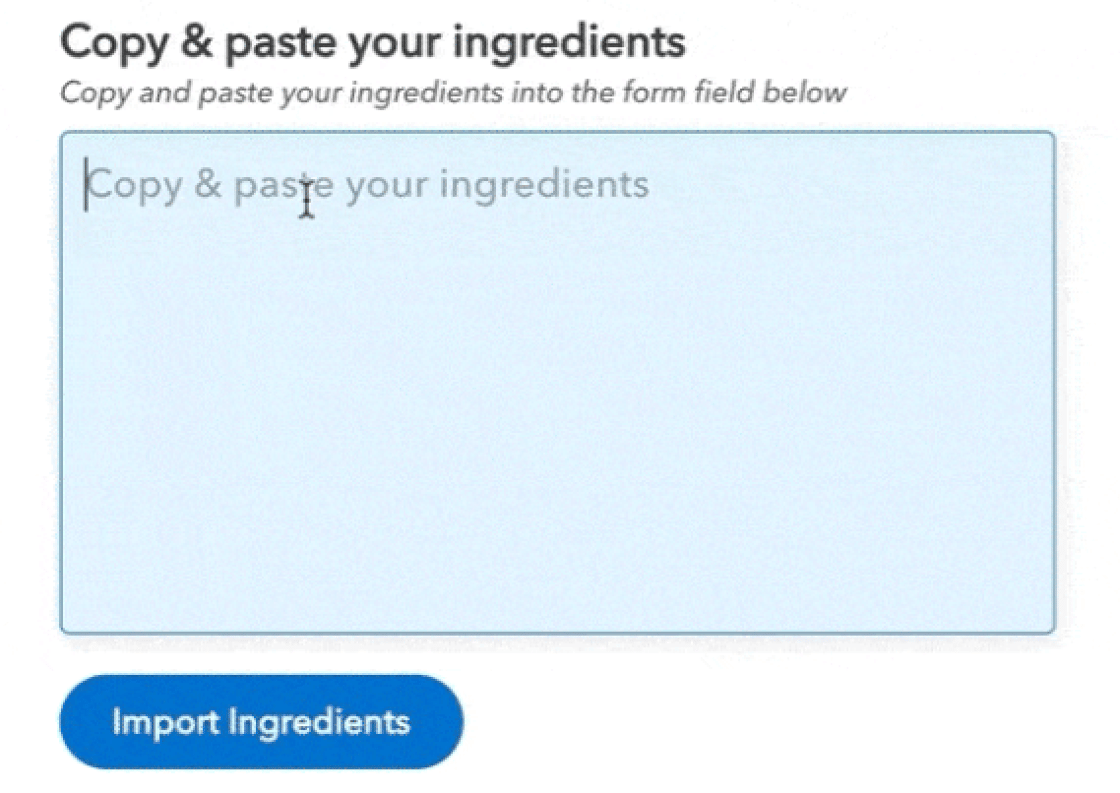1120x793 pixels.
Task: Click the empty center of the light-blue text area
Action: 557,400
